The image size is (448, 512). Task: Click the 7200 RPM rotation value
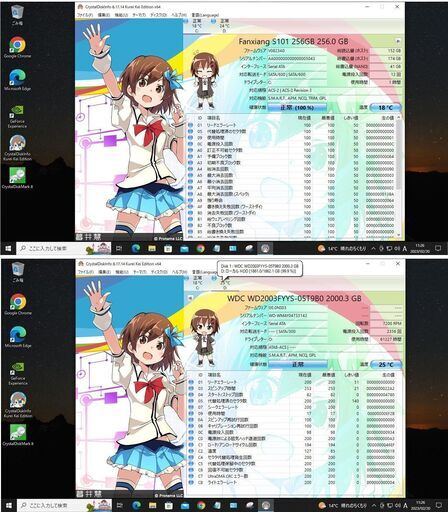(x=387, y=323)
